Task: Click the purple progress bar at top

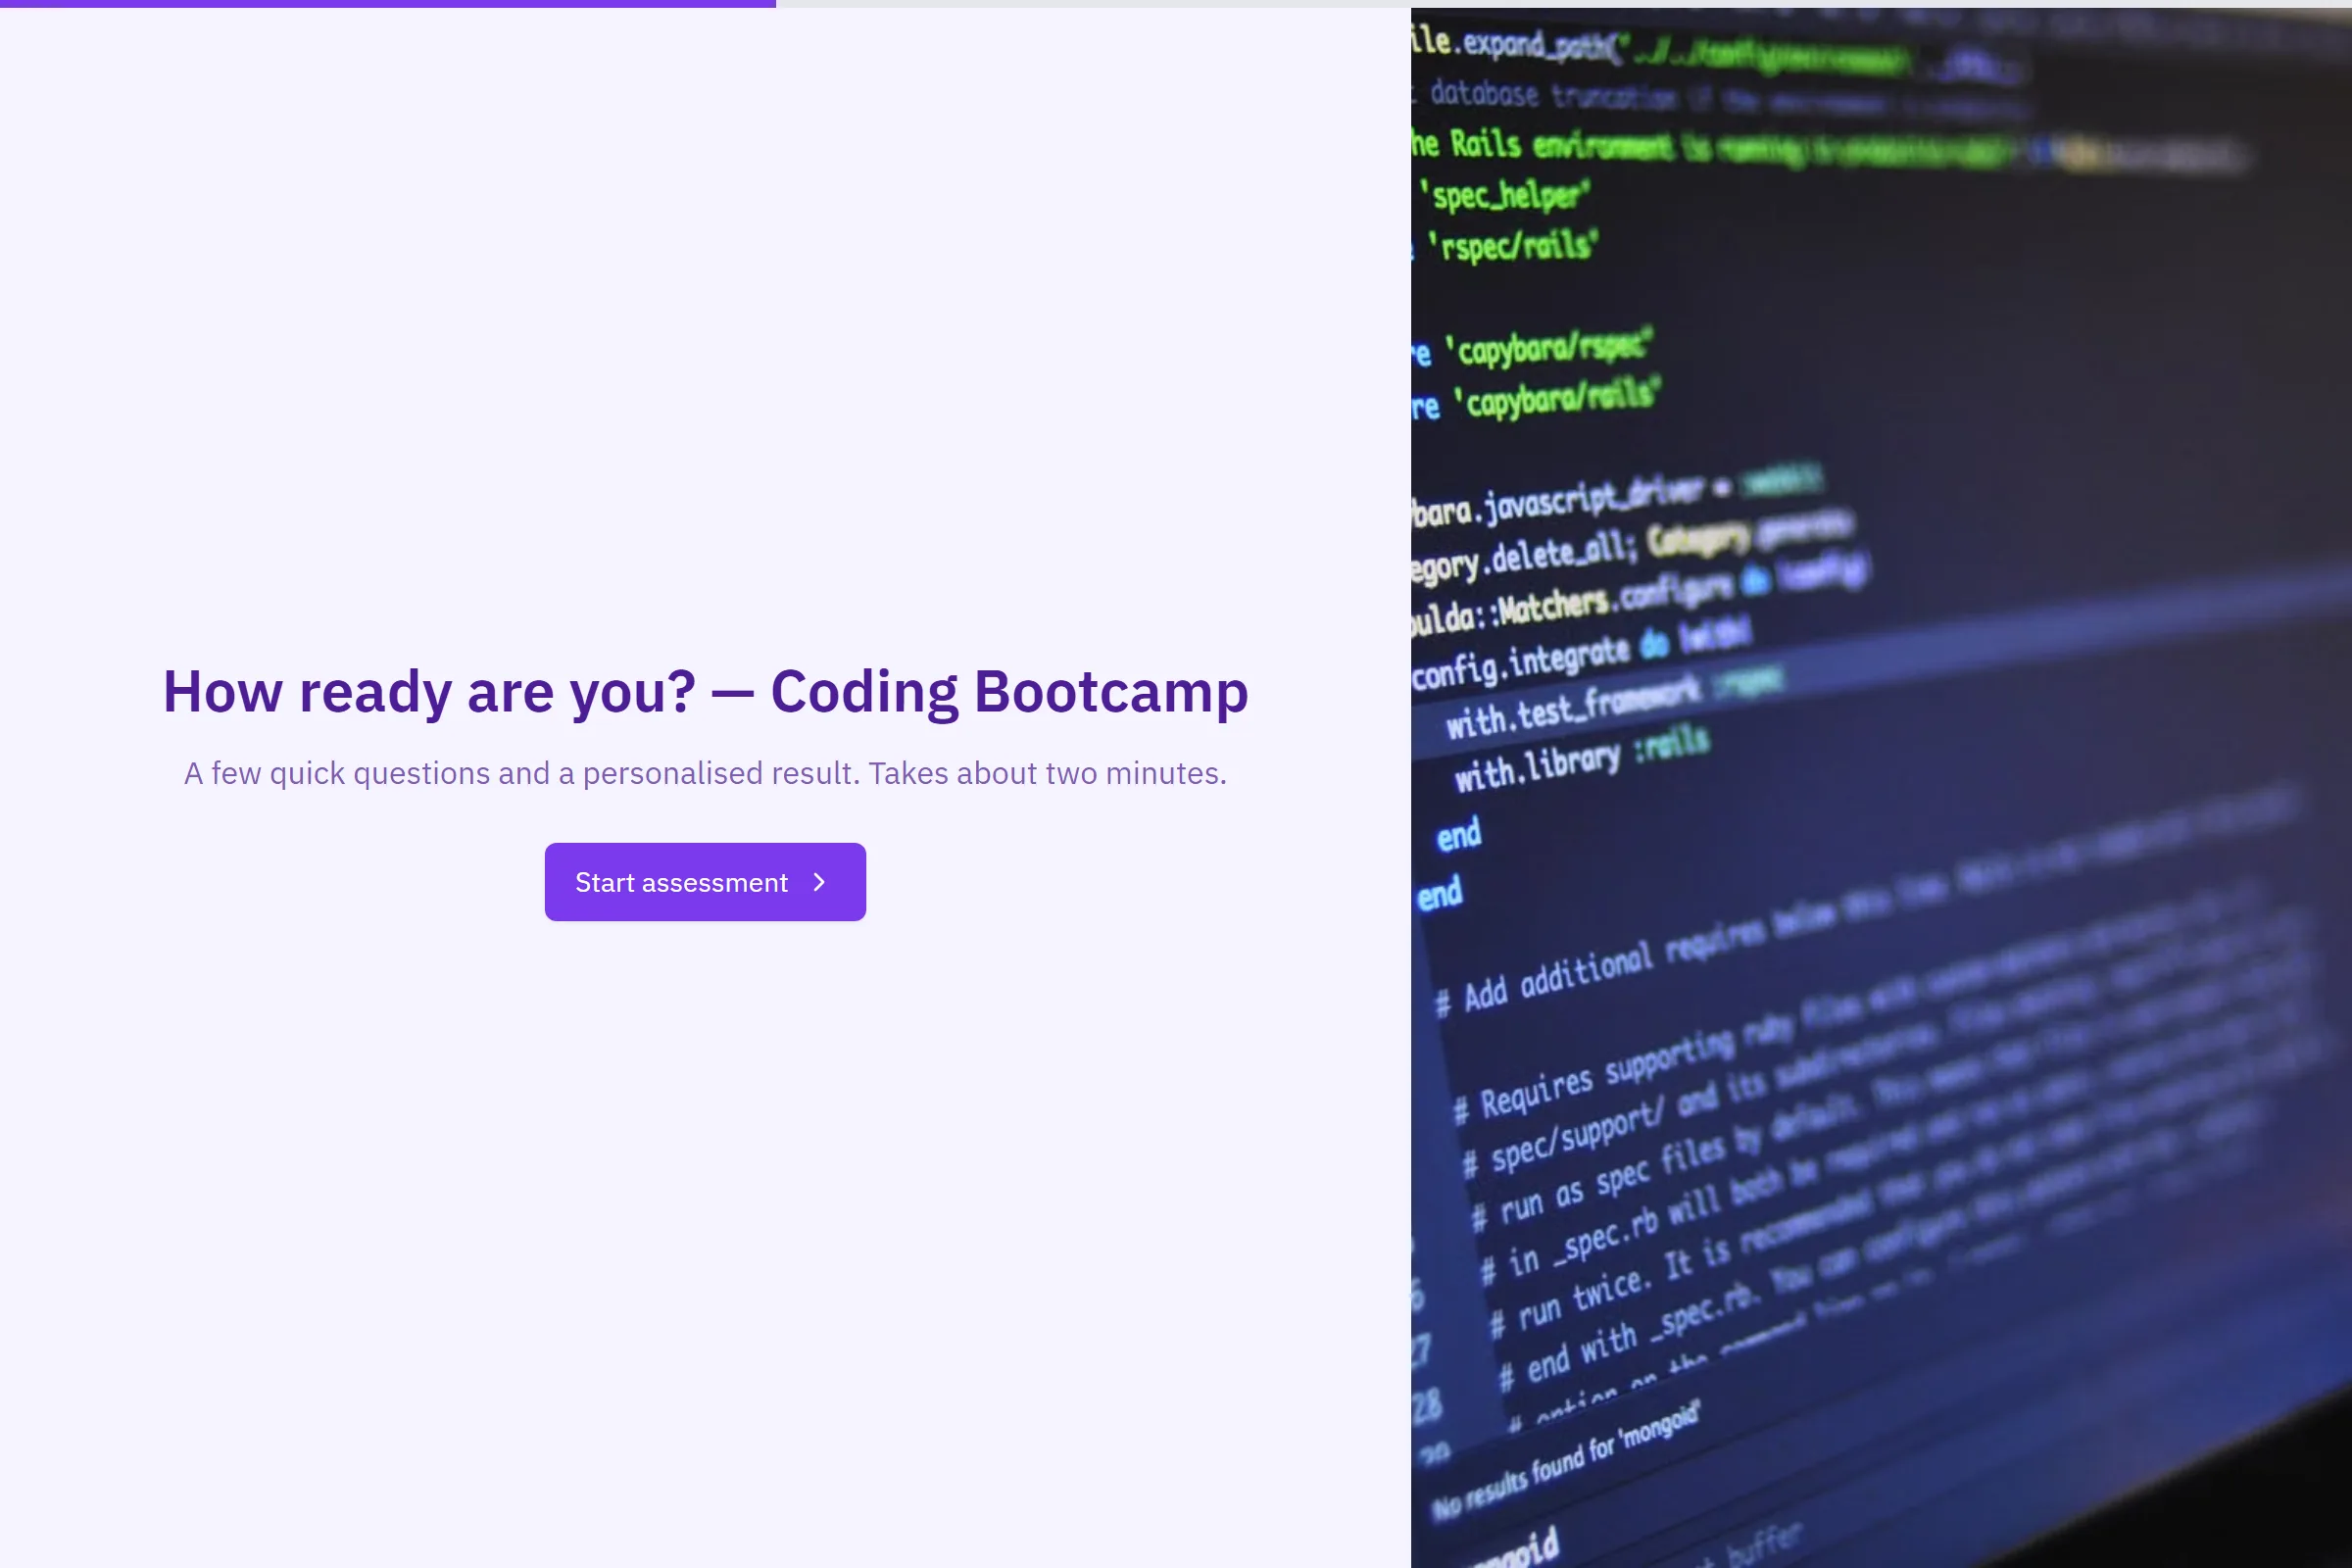Action: coord(388,4)
